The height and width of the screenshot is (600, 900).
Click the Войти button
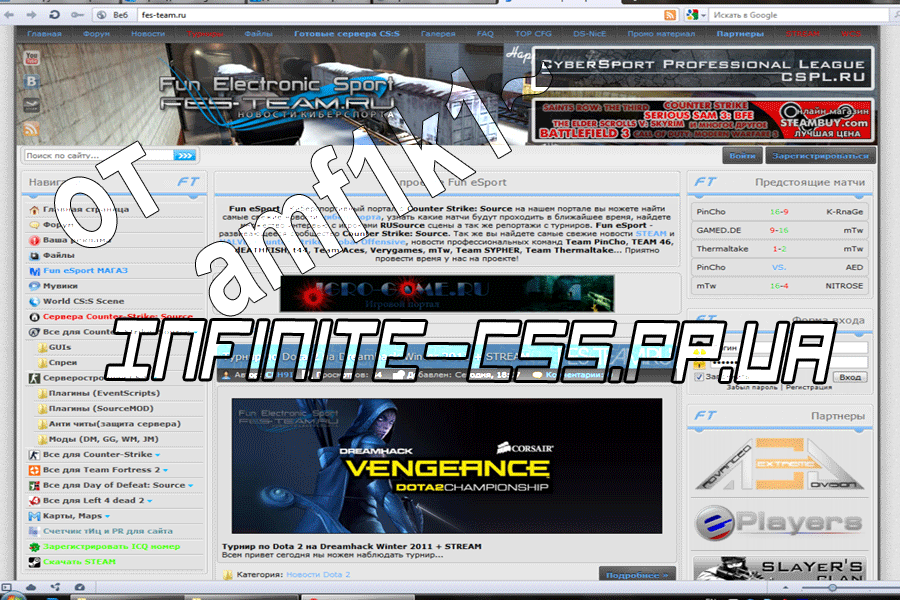coord(742,156)
